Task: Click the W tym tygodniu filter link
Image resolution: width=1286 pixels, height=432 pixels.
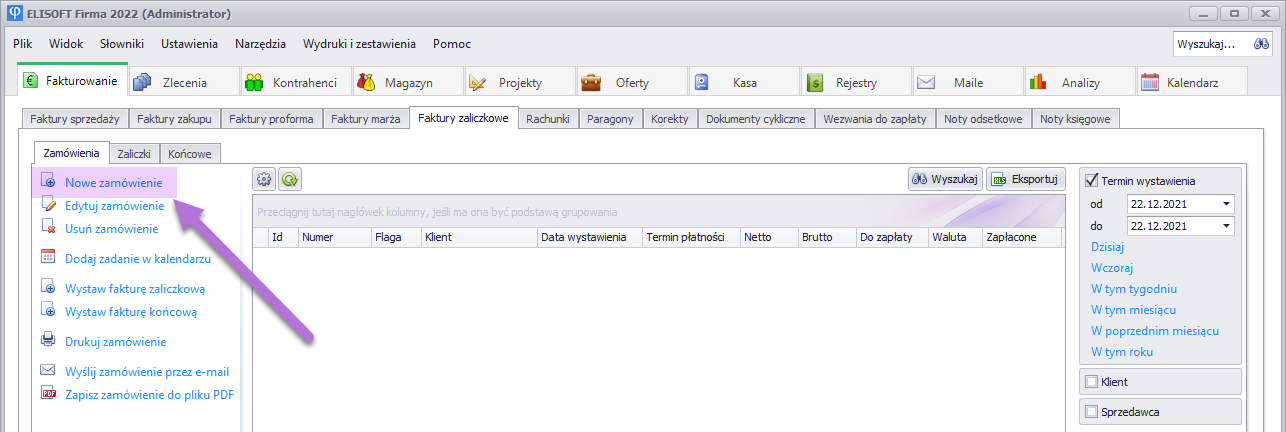Action: [1134, 289]
